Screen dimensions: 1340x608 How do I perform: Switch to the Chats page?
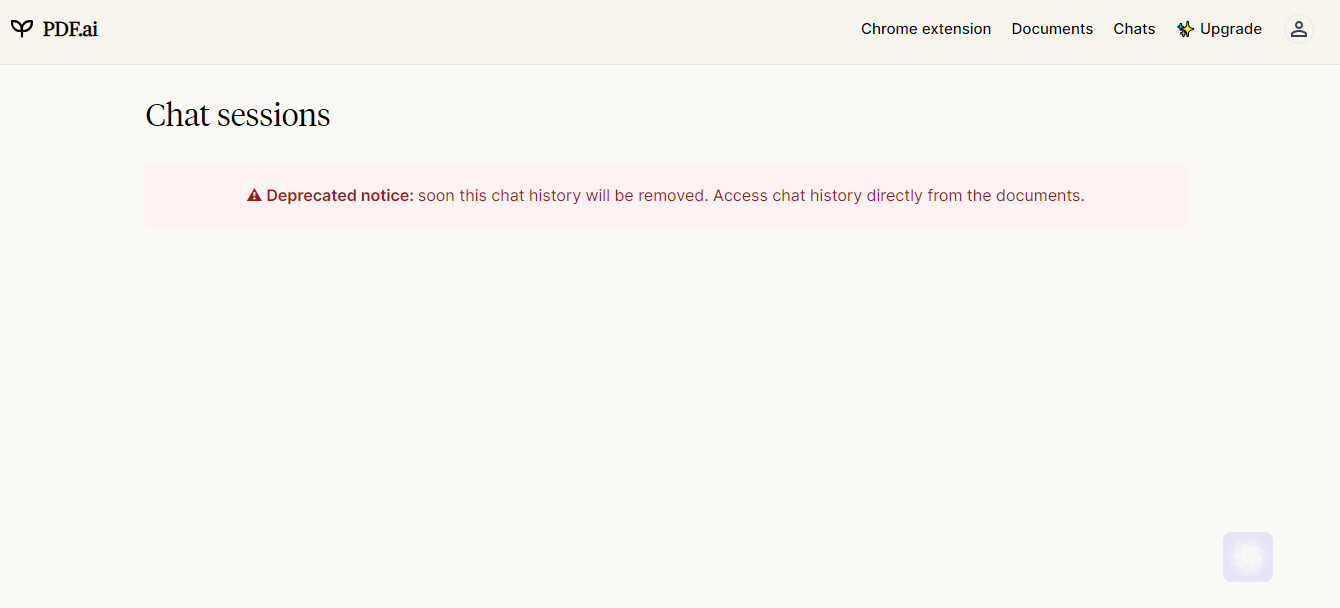(x=1134, y=29)
